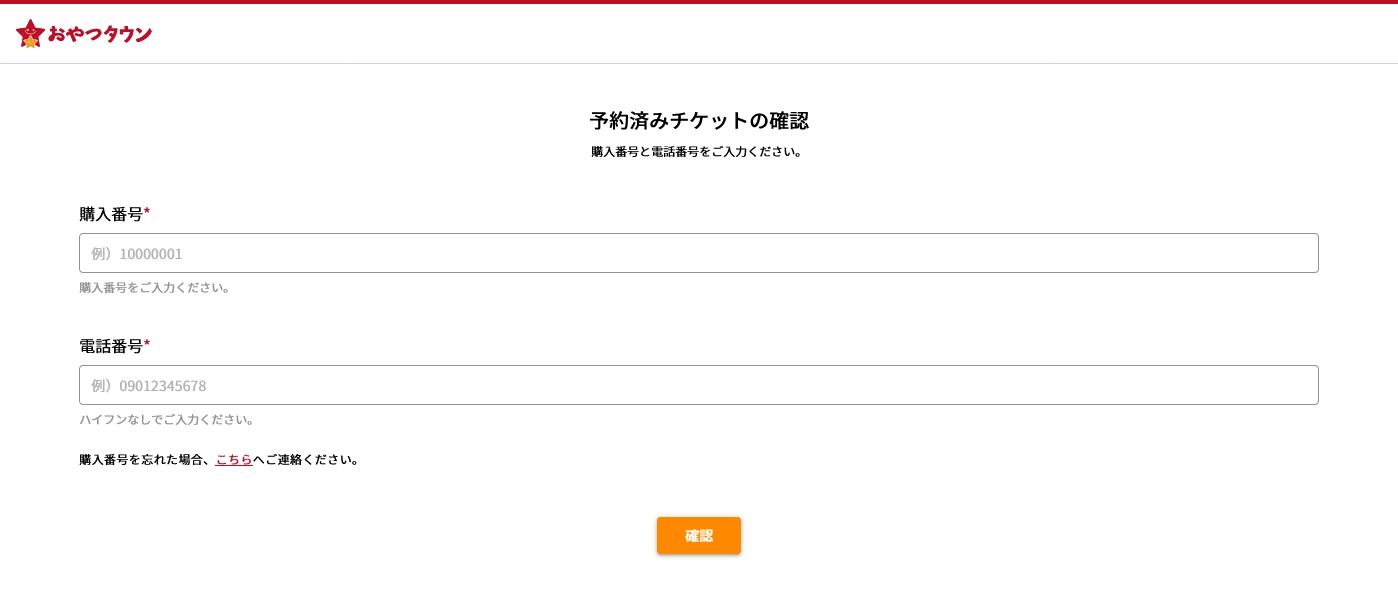Focus the 購入番号 input field

click(699, 253)
